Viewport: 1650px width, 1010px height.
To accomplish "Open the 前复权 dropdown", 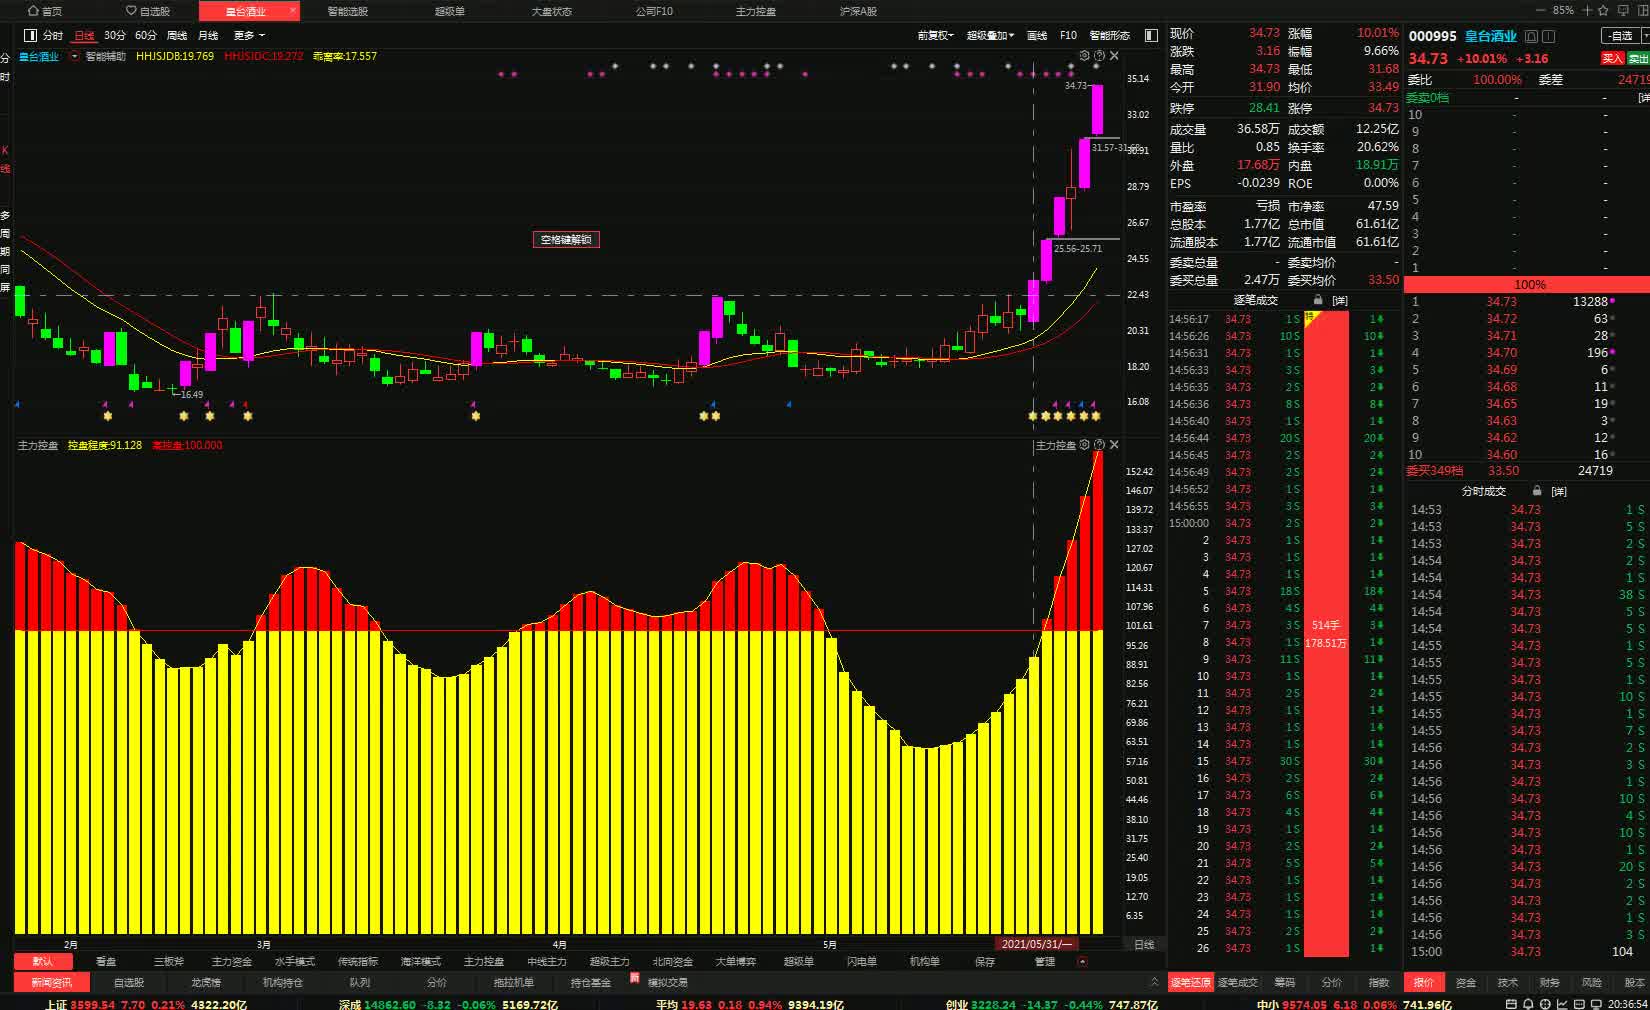I will click(936, 35).
